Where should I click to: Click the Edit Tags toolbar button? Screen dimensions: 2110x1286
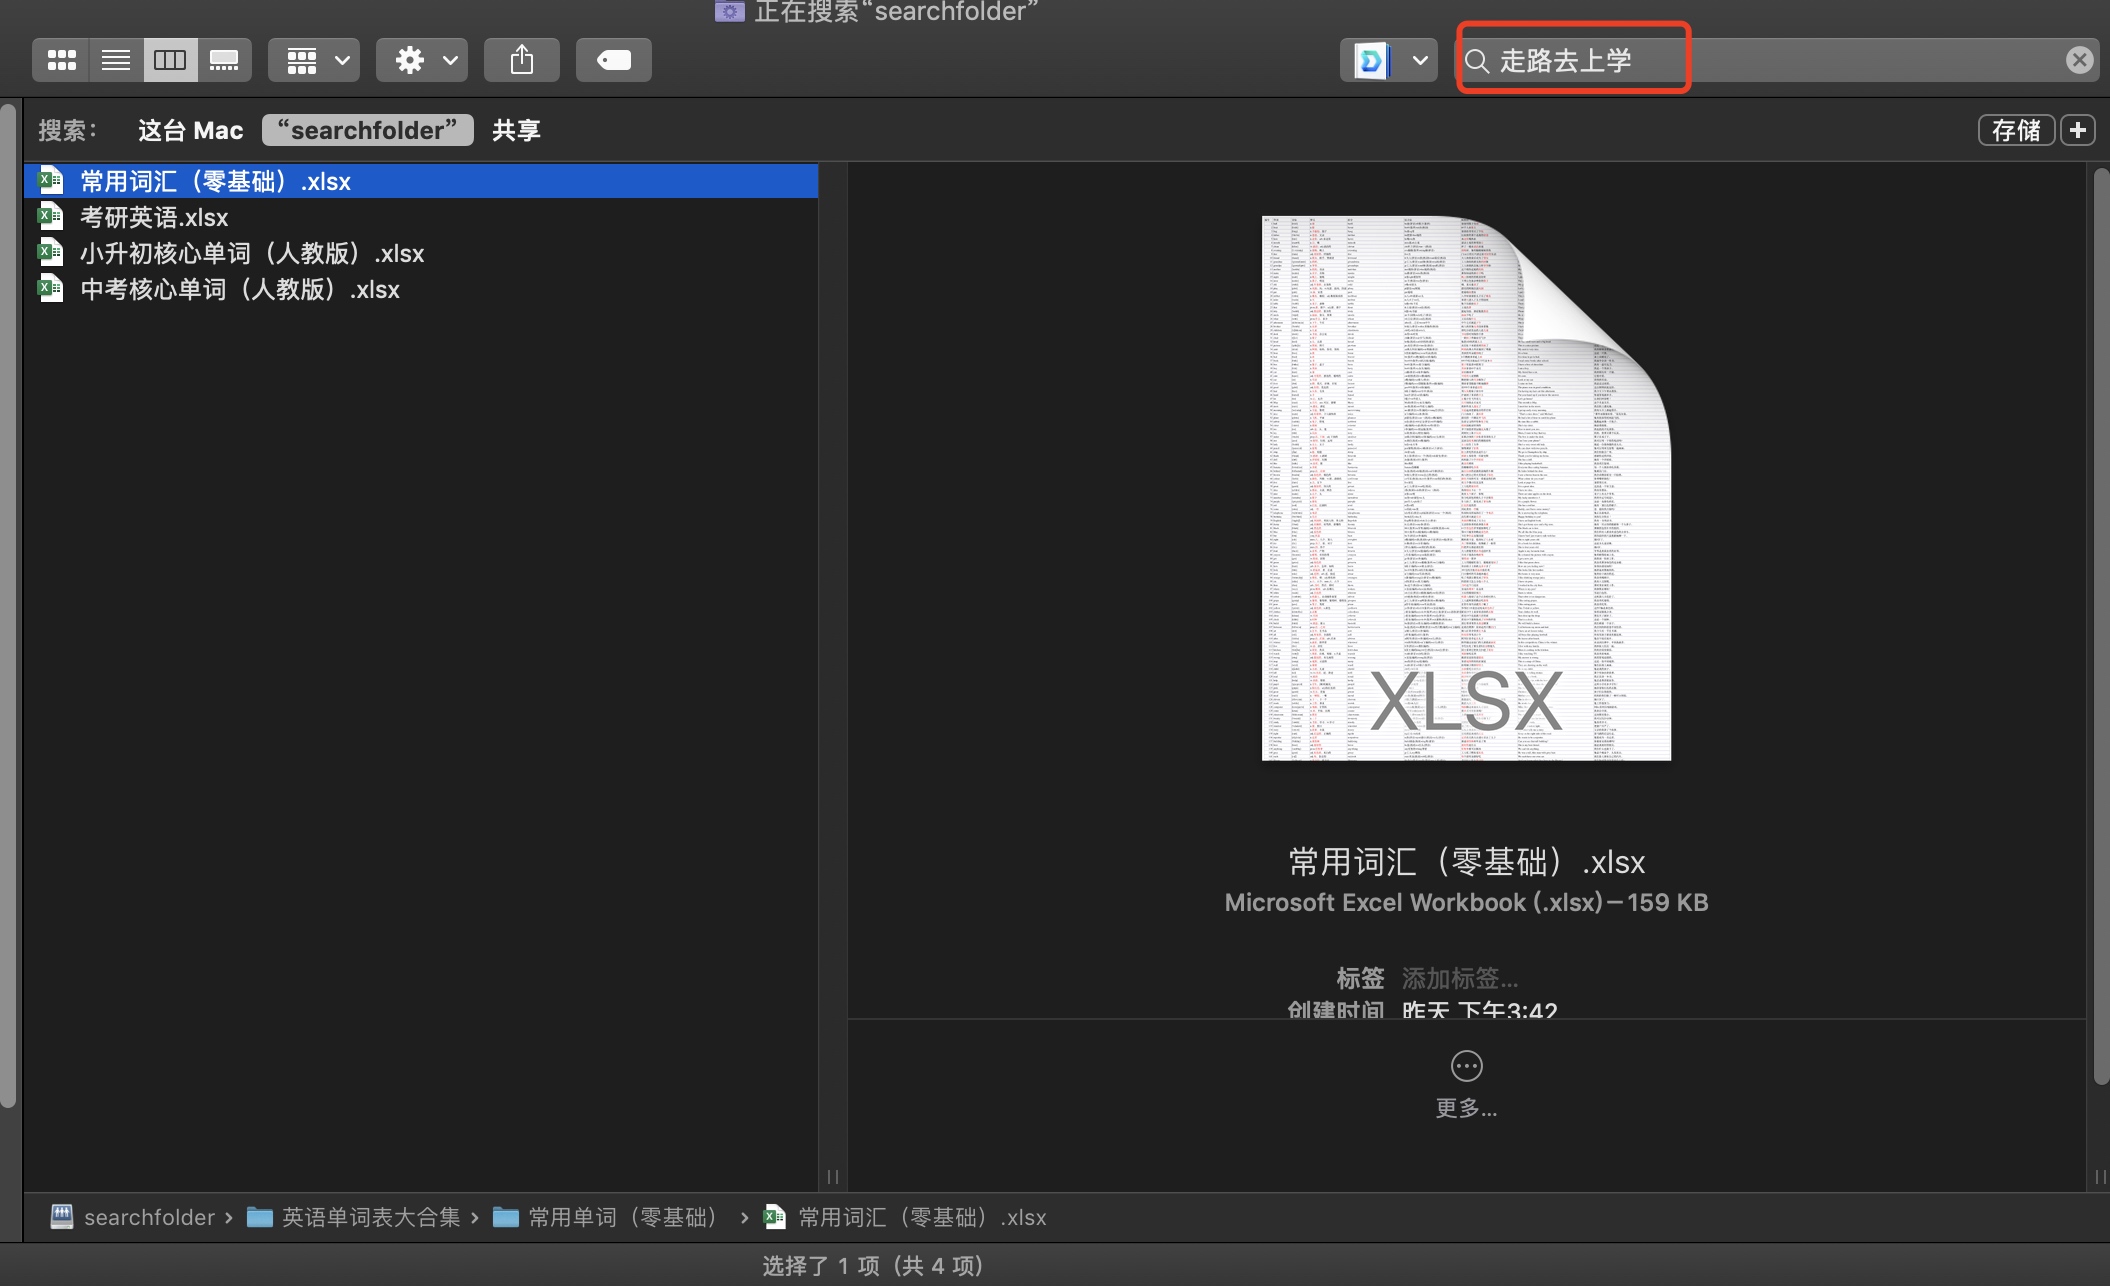point(614,60)
